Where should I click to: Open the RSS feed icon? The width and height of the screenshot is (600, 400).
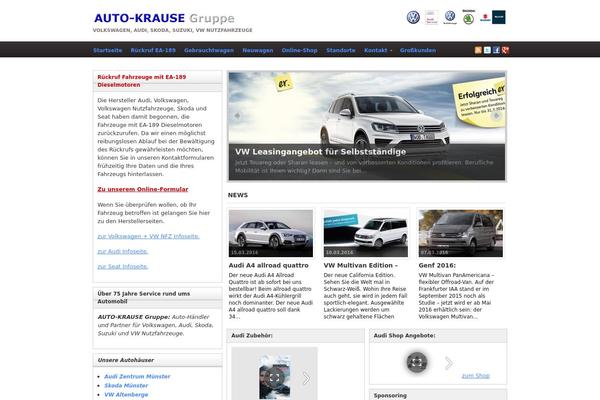[478, 50]
